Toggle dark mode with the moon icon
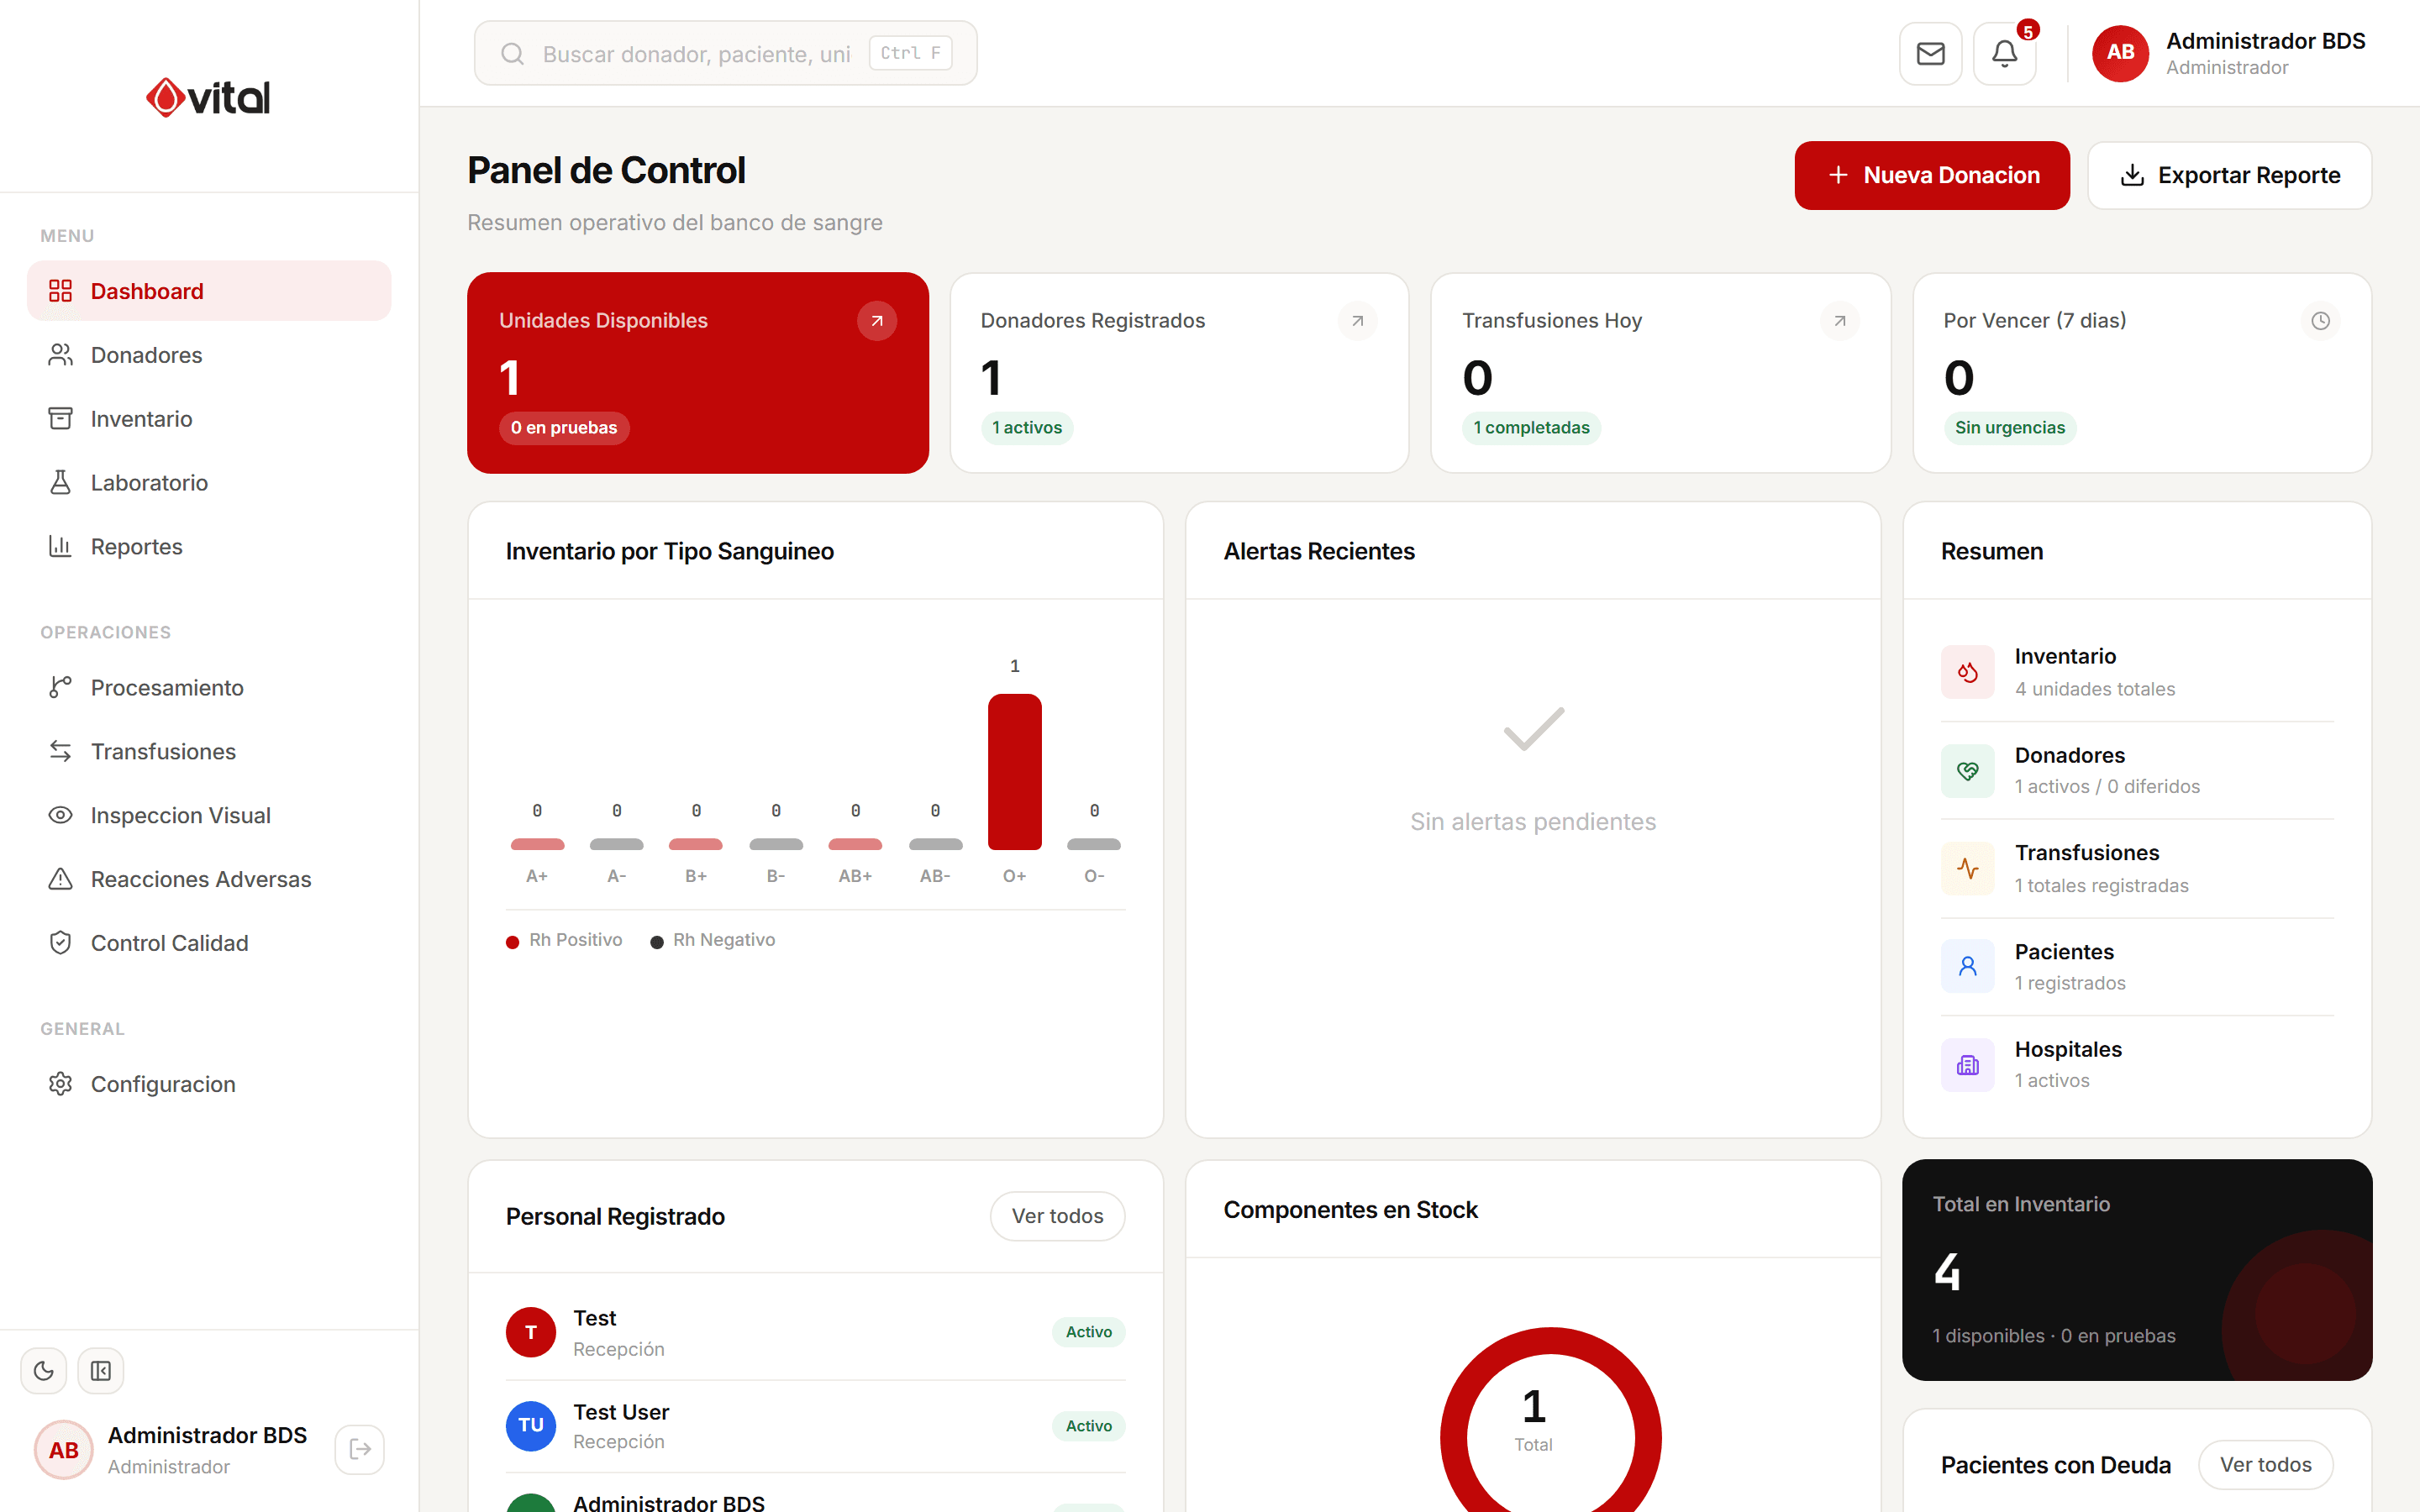This screenshot has width=2420, height=1512. (44, 1370)
